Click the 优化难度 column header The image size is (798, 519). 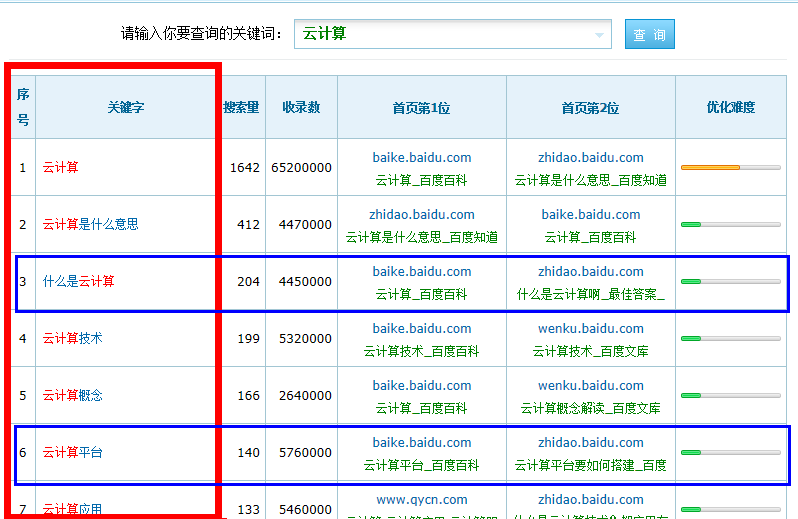pyautogui.click(x=730, y=107)
